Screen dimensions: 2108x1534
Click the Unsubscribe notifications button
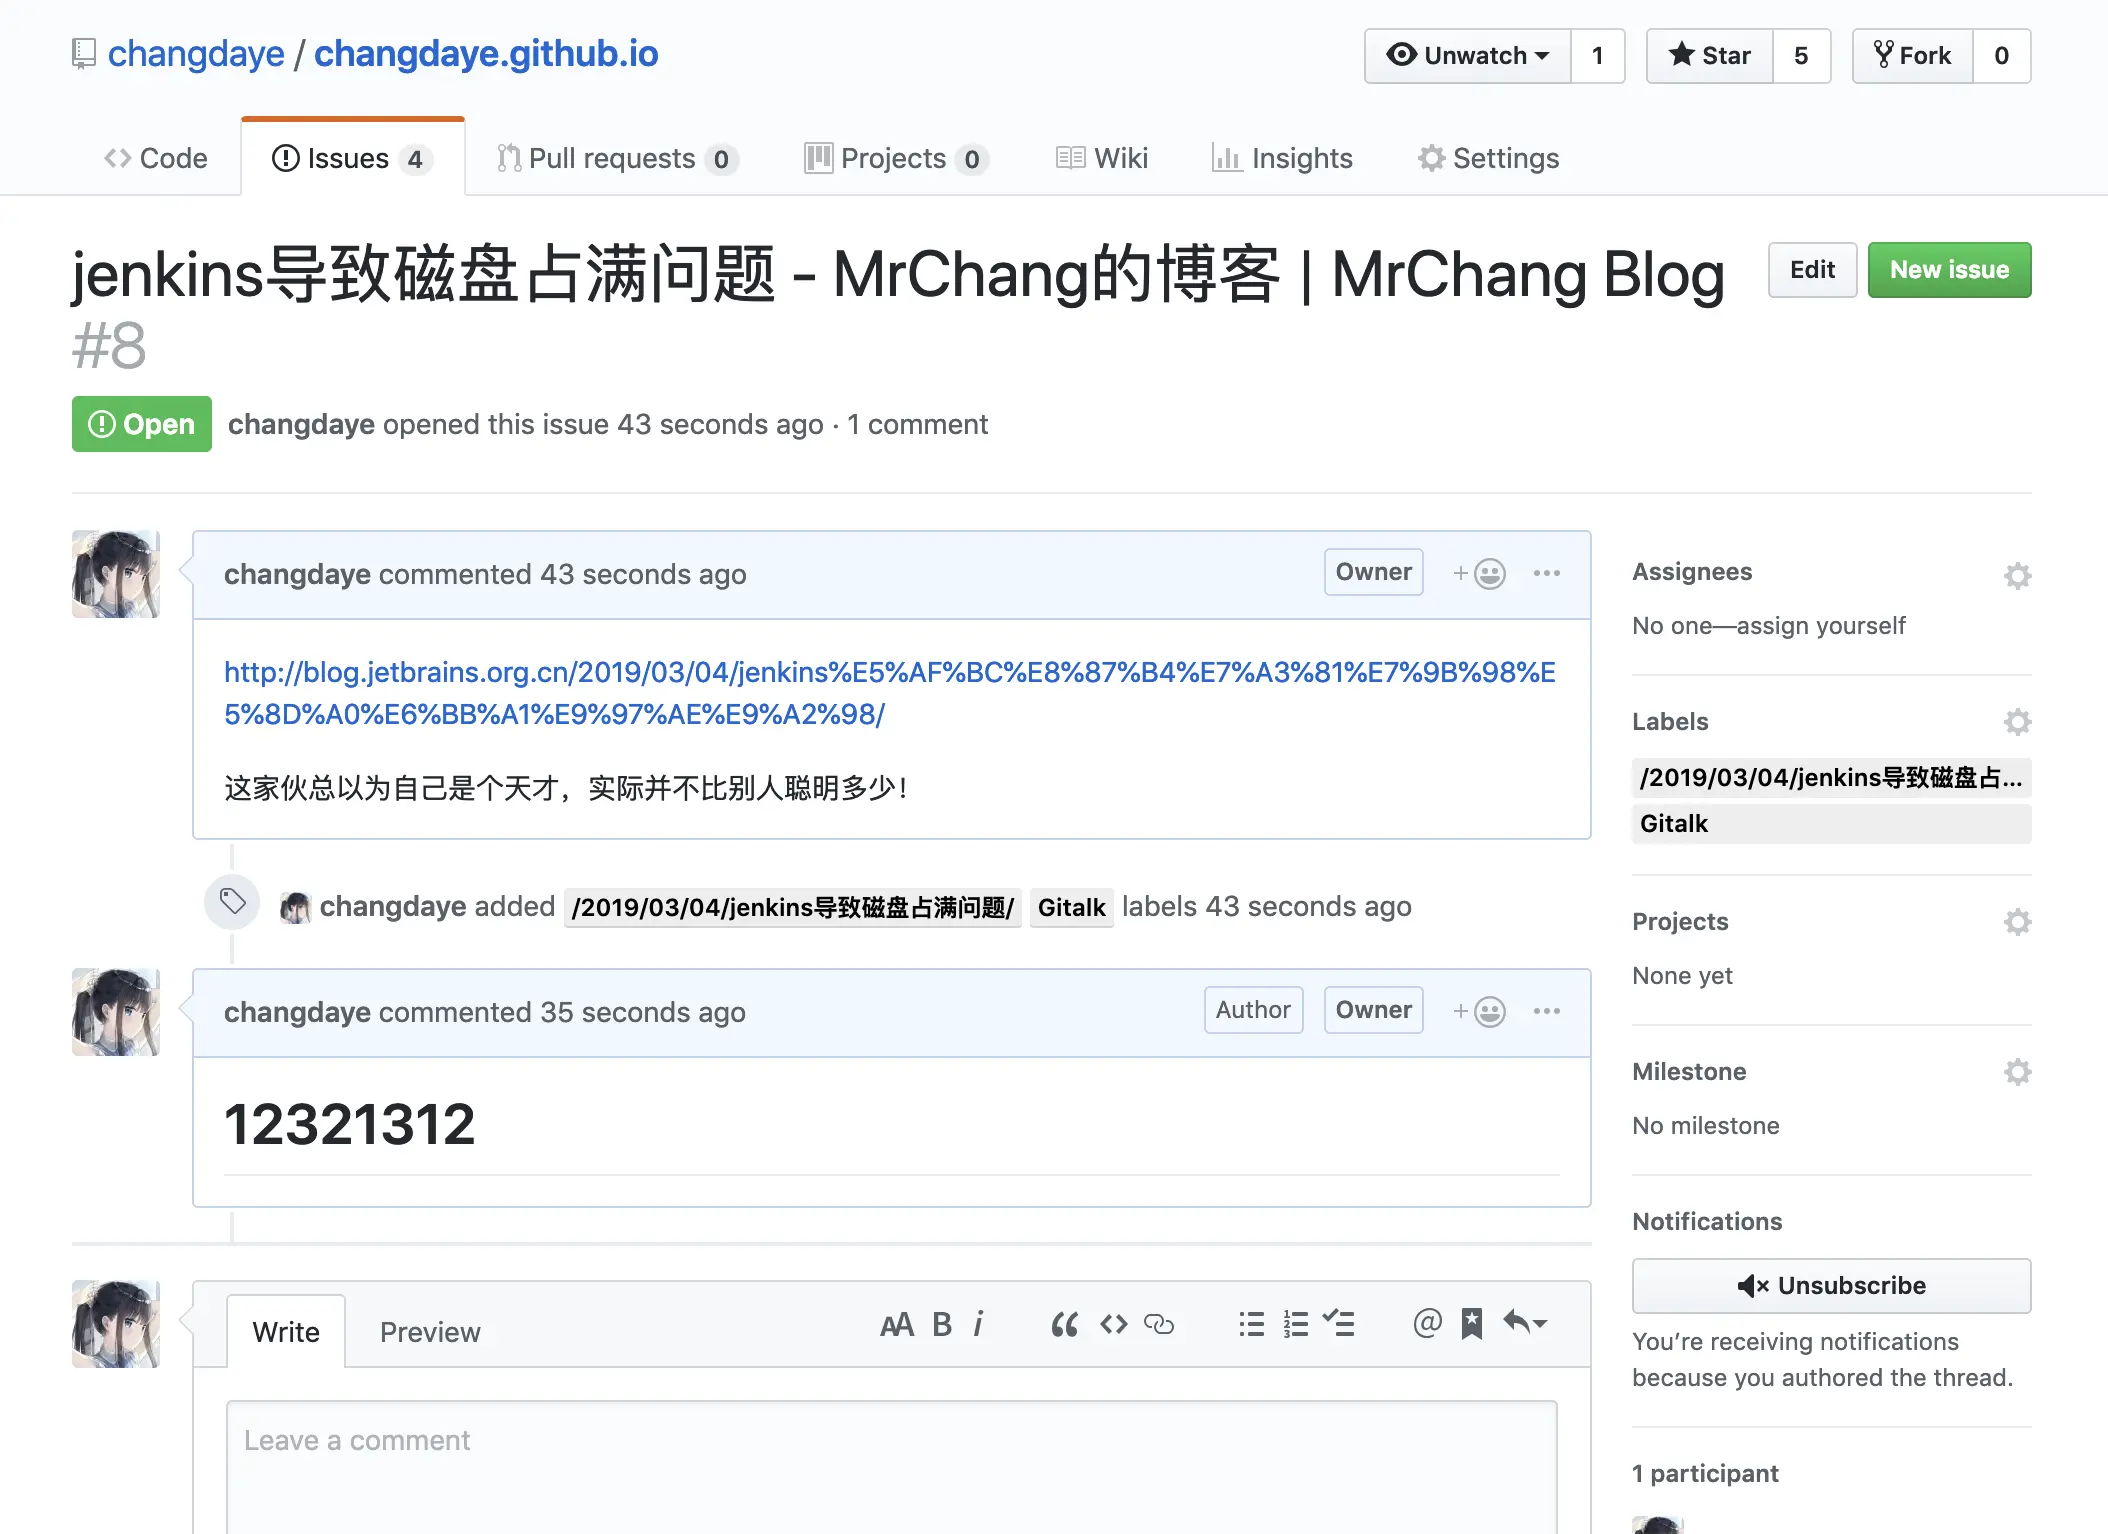(x=1830, y=1285)
